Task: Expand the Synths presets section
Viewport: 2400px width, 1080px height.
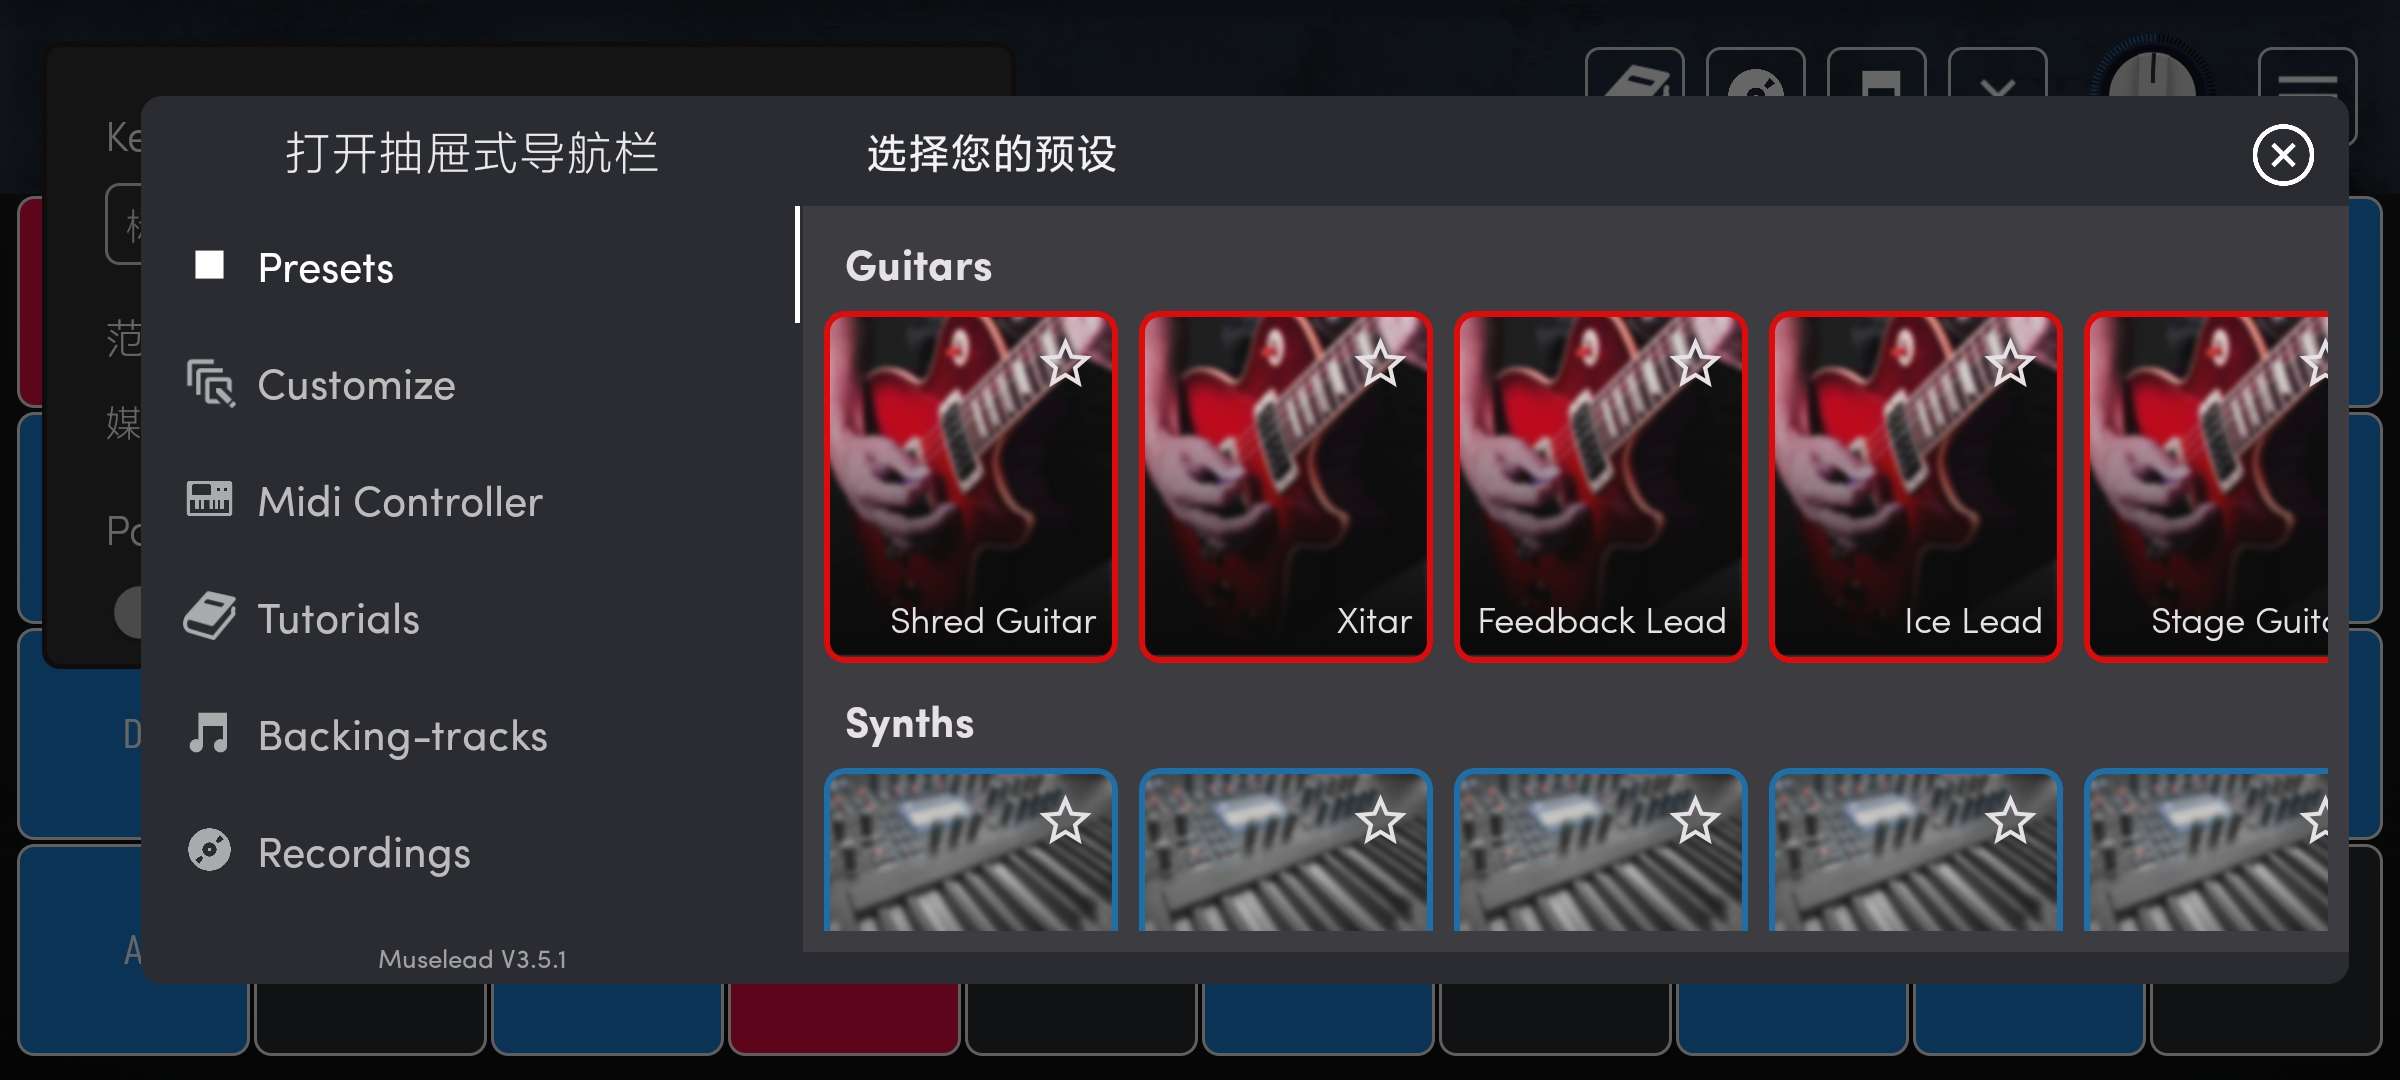Action: 909,719
